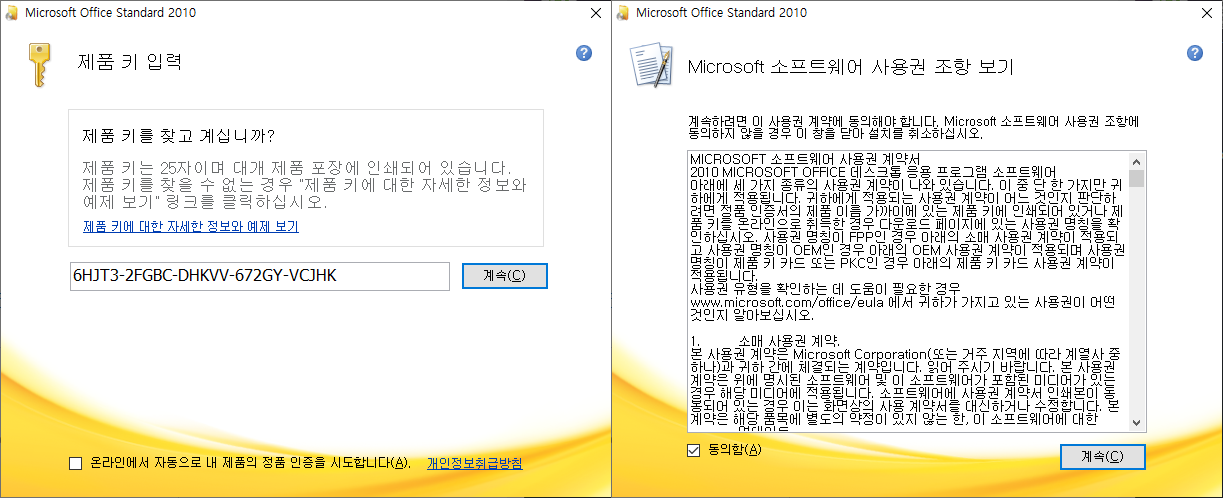Click Microsoft 소프트웨어 사용권 조항 보기 heading
Viewport: 1224px width, 498px height.
point(851,67)
